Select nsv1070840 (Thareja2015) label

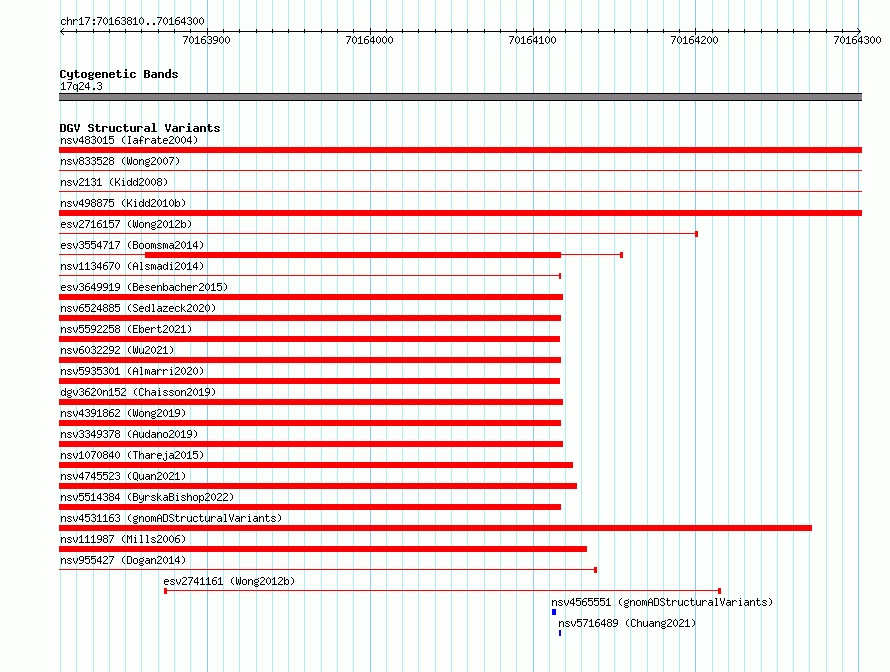click(x=132, y=455)
